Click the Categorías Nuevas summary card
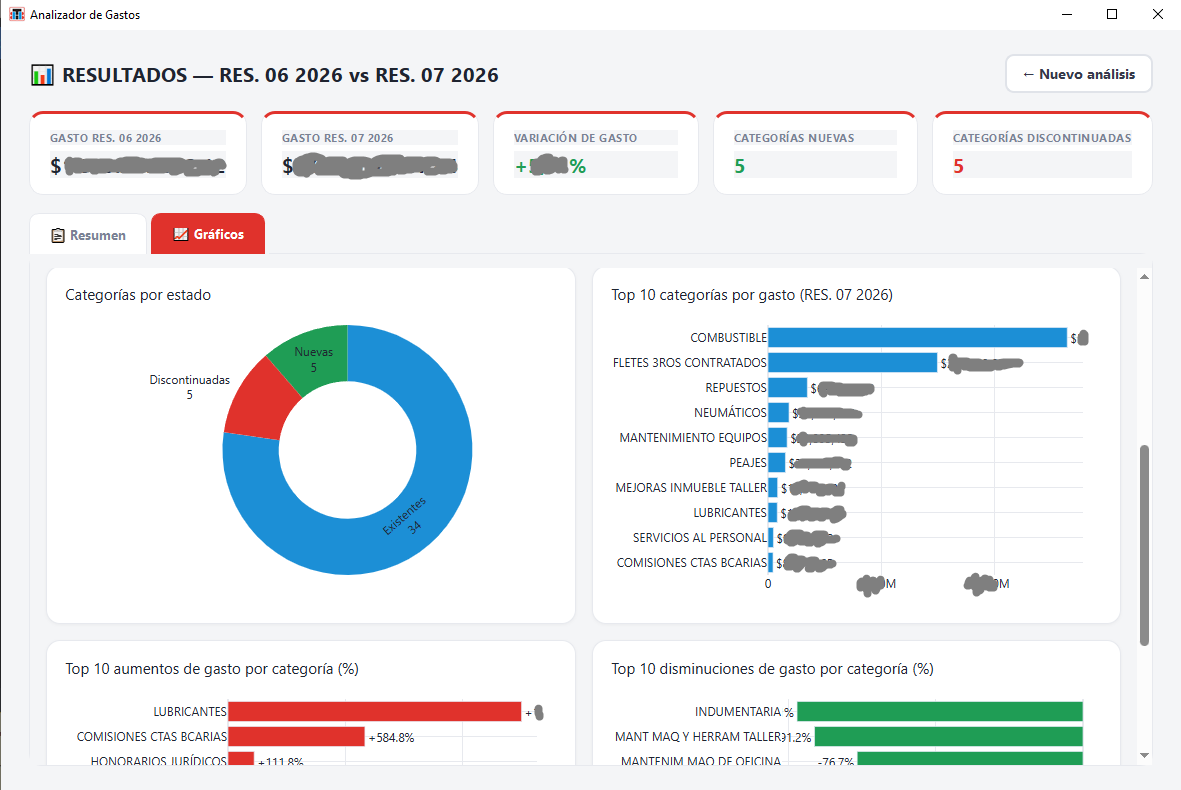Screen dimensions: 1181x790 pos(815,153)
